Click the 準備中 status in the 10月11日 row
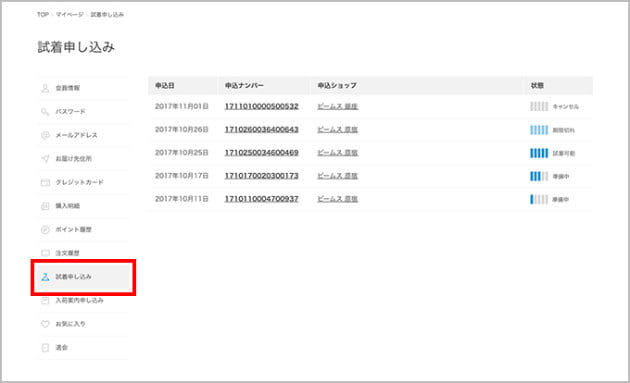 pos(561,200)
